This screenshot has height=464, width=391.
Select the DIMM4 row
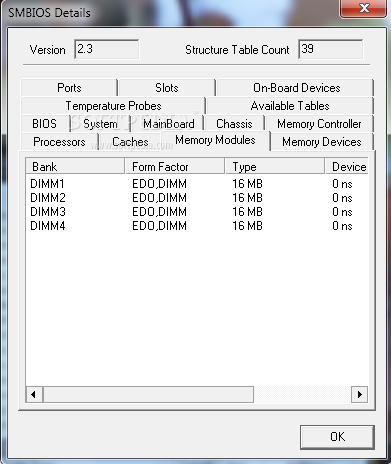tap(197, 226)
